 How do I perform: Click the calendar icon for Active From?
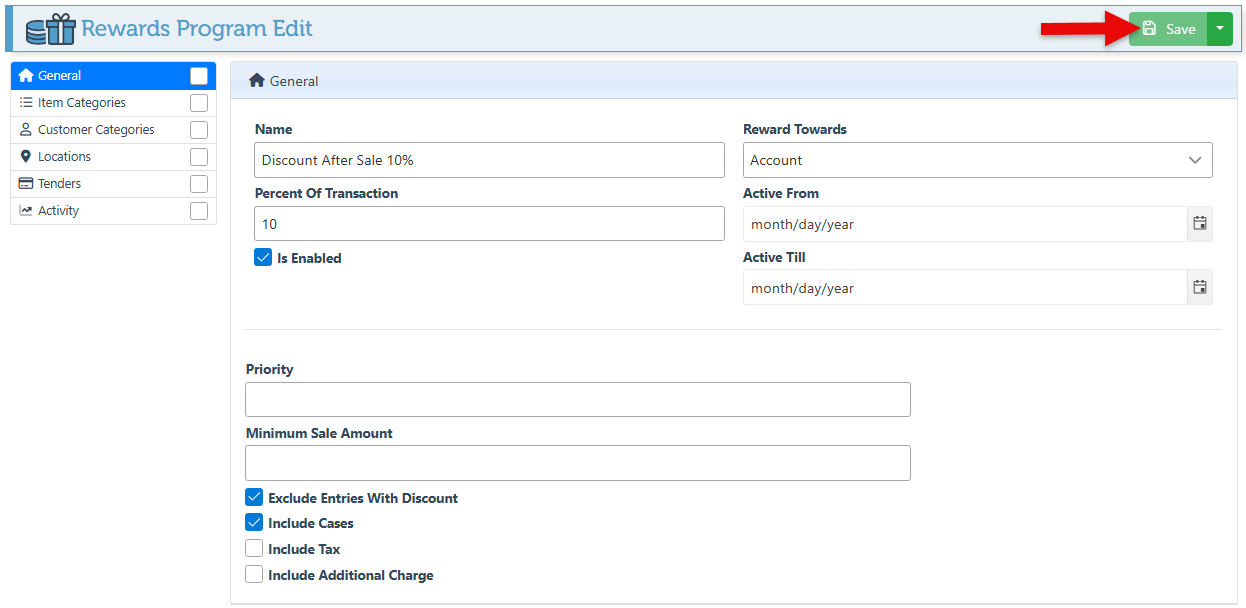click(x=1200, y=224)
